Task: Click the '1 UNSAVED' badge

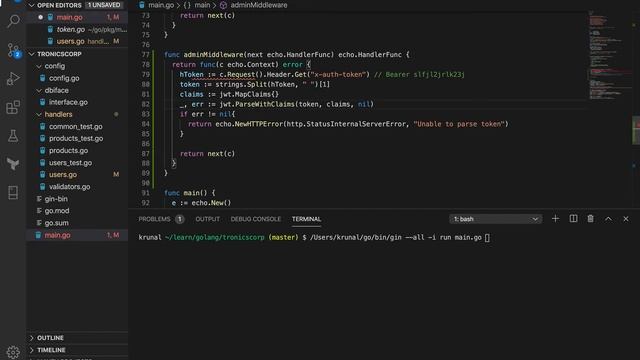Action: [x=104, y=5]
